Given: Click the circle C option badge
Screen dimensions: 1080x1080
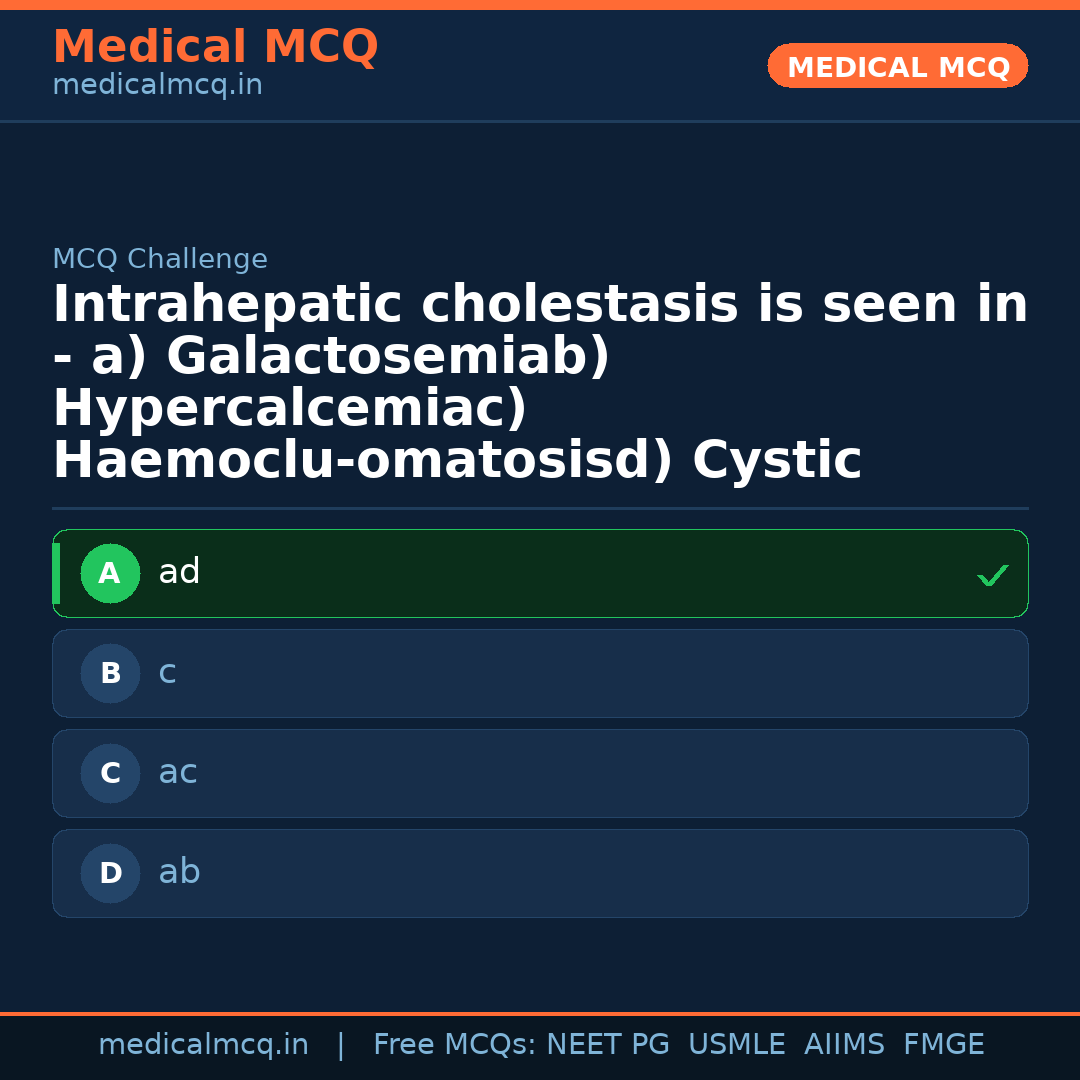Looking at the screenshot, I should click(110, 774).
